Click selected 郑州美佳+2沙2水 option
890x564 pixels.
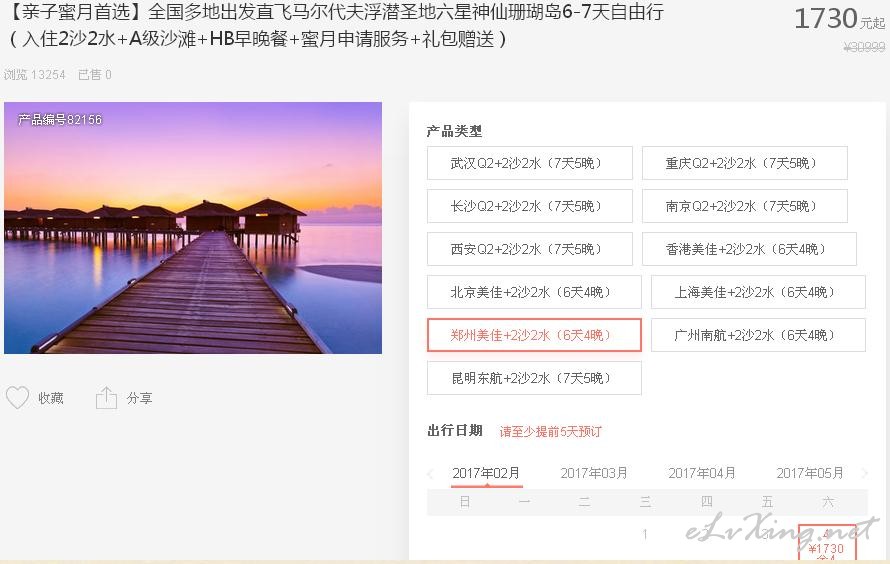pyautogui.click(x=534, y=335)
